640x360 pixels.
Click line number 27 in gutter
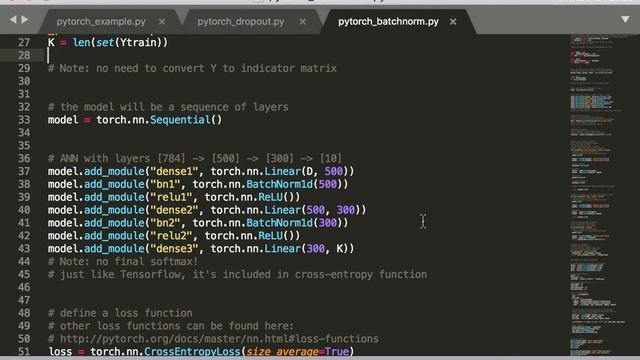pyautogui.click(x=24, y=42)
